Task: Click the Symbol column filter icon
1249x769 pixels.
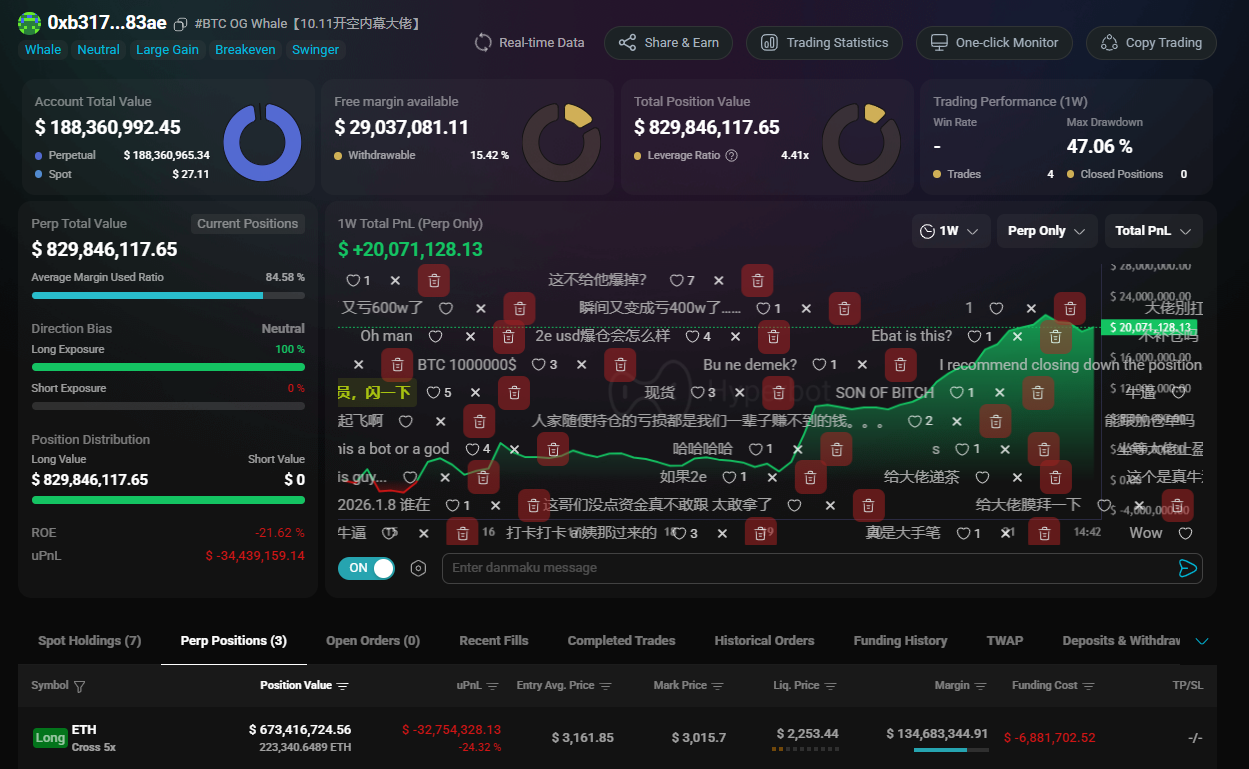Action: 80,686
